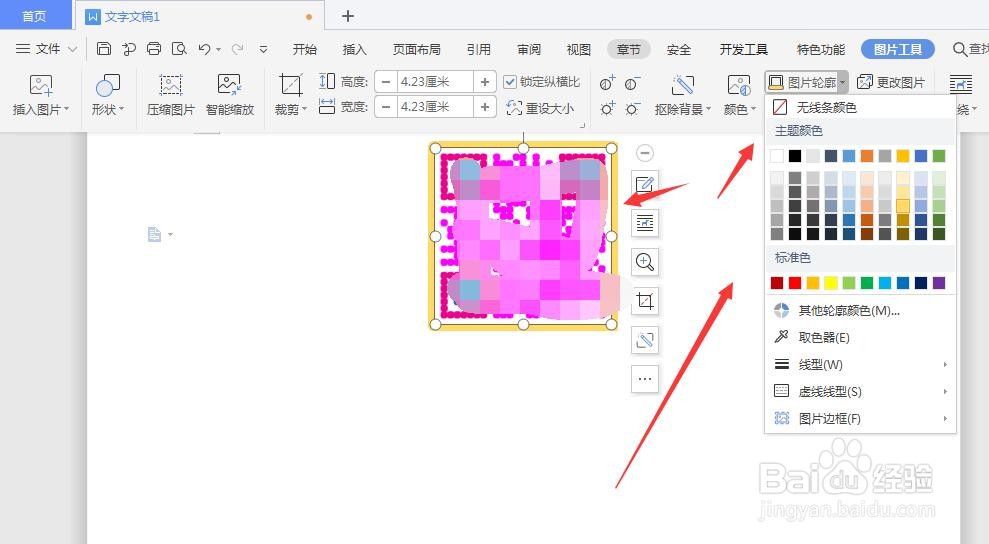Open the Security (安全) tab
Image resolution: width=989 pixels, height=544 pixels.
(x=679, y=49)
